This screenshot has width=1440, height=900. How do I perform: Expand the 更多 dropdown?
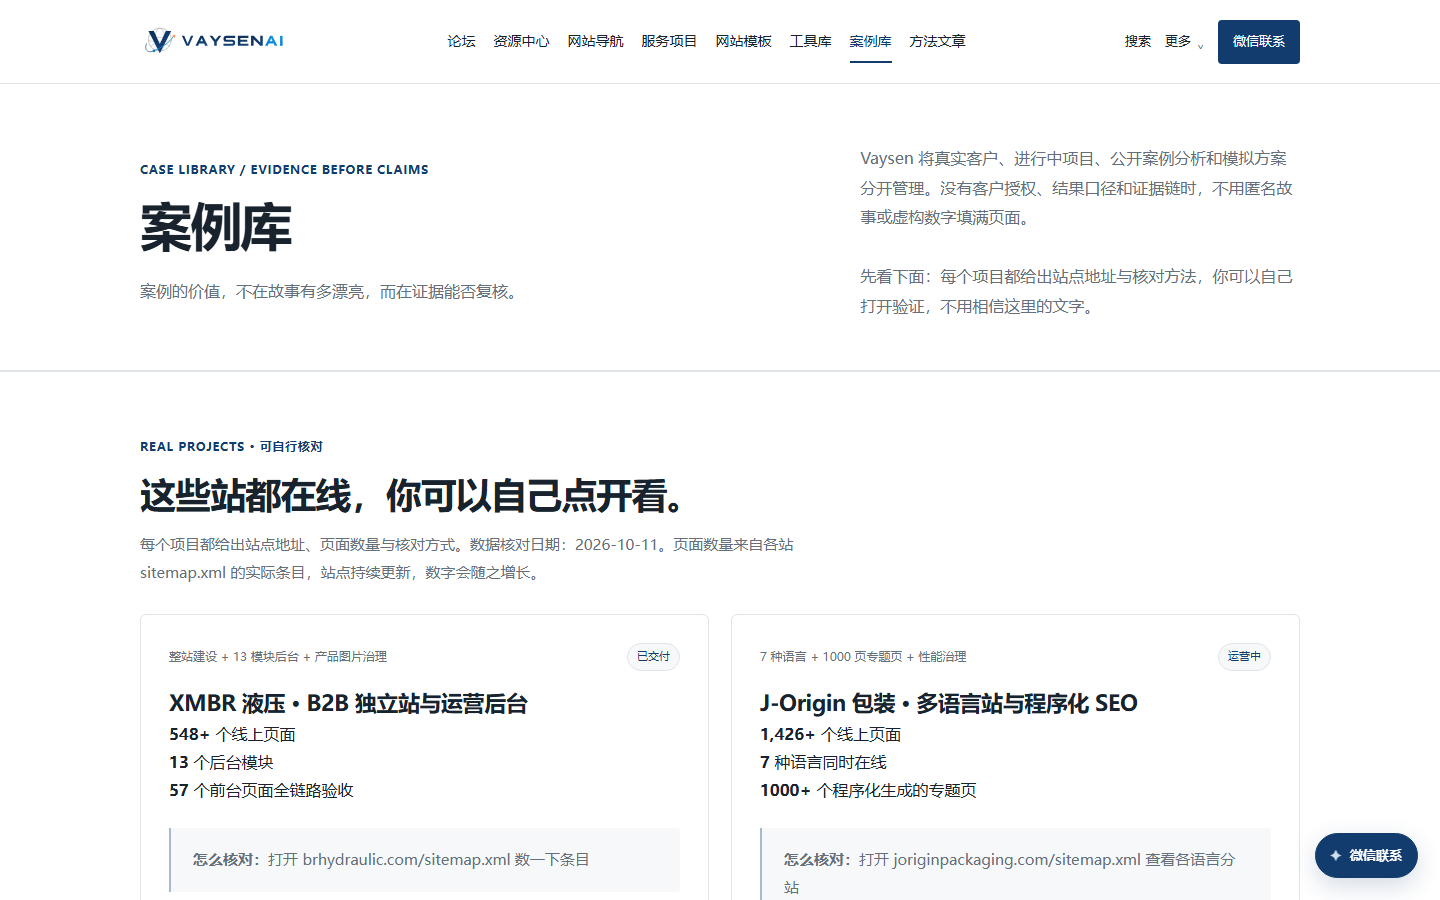1184,41
